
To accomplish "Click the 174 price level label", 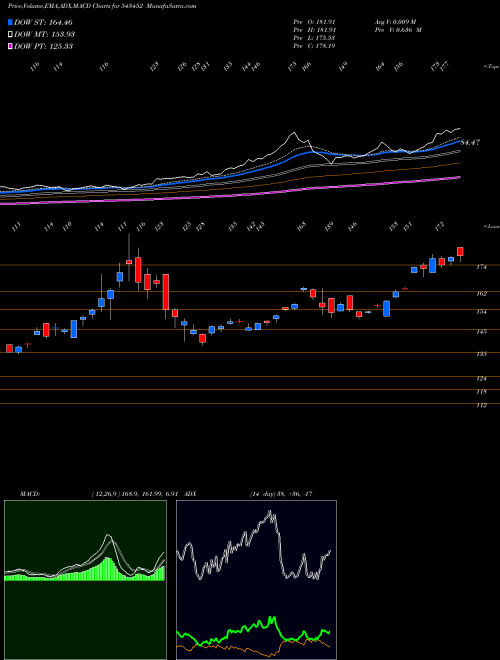I will [x=481, y=267].
